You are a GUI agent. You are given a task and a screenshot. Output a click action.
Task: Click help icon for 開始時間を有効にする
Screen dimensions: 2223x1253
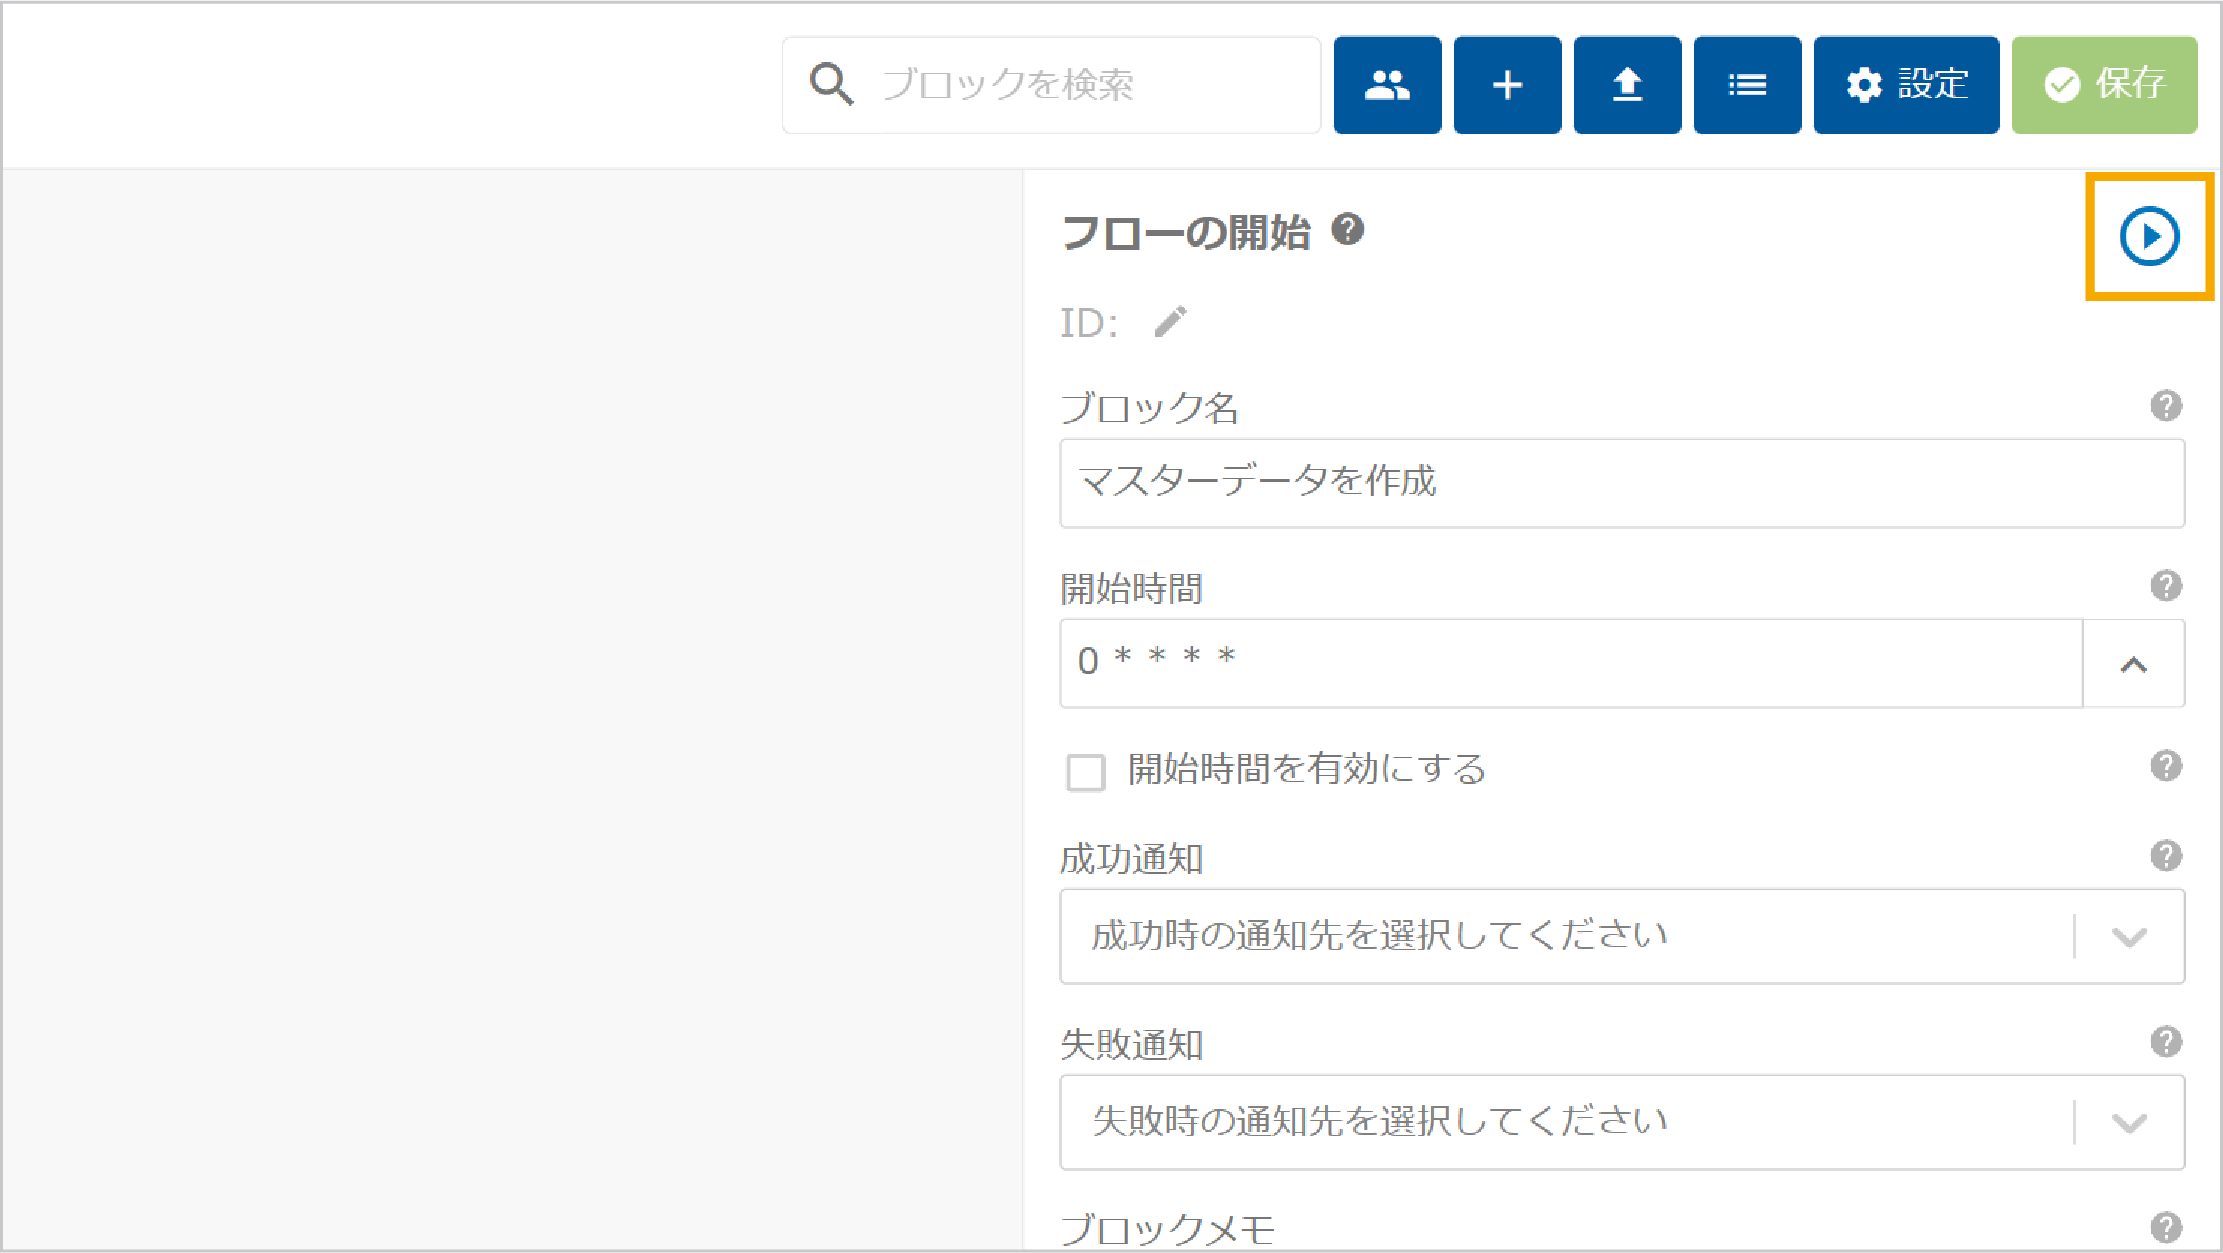click(x=2166, y=766)
